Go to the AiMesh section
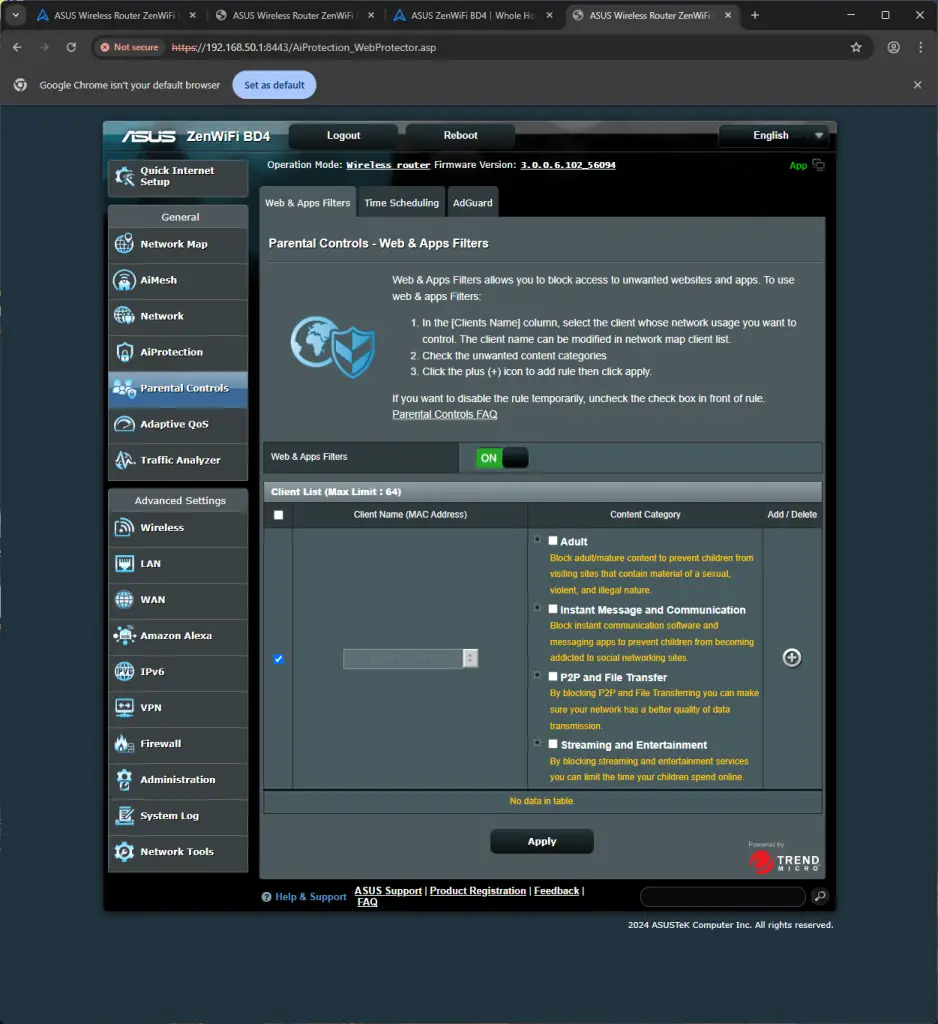Viewport: 938px width, 1024px height. 178,280
